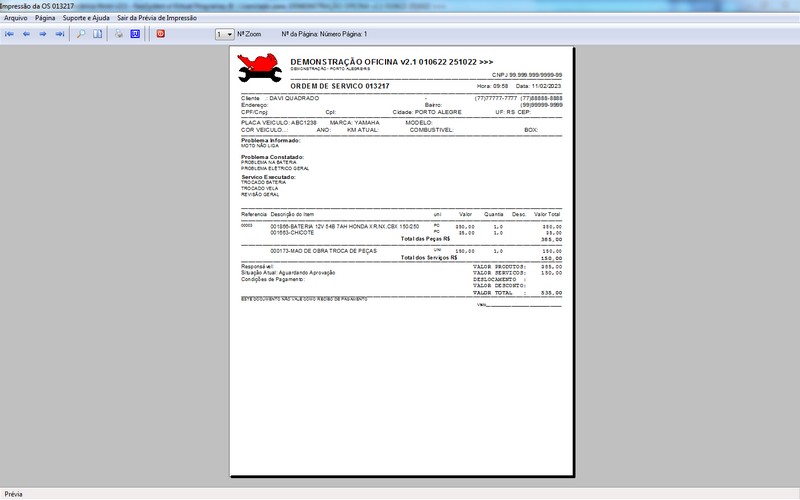The width and height of the screenshot is (800, 500).
Task: Click the TROCADO VELA line
Action: click(x=260, y=189)
